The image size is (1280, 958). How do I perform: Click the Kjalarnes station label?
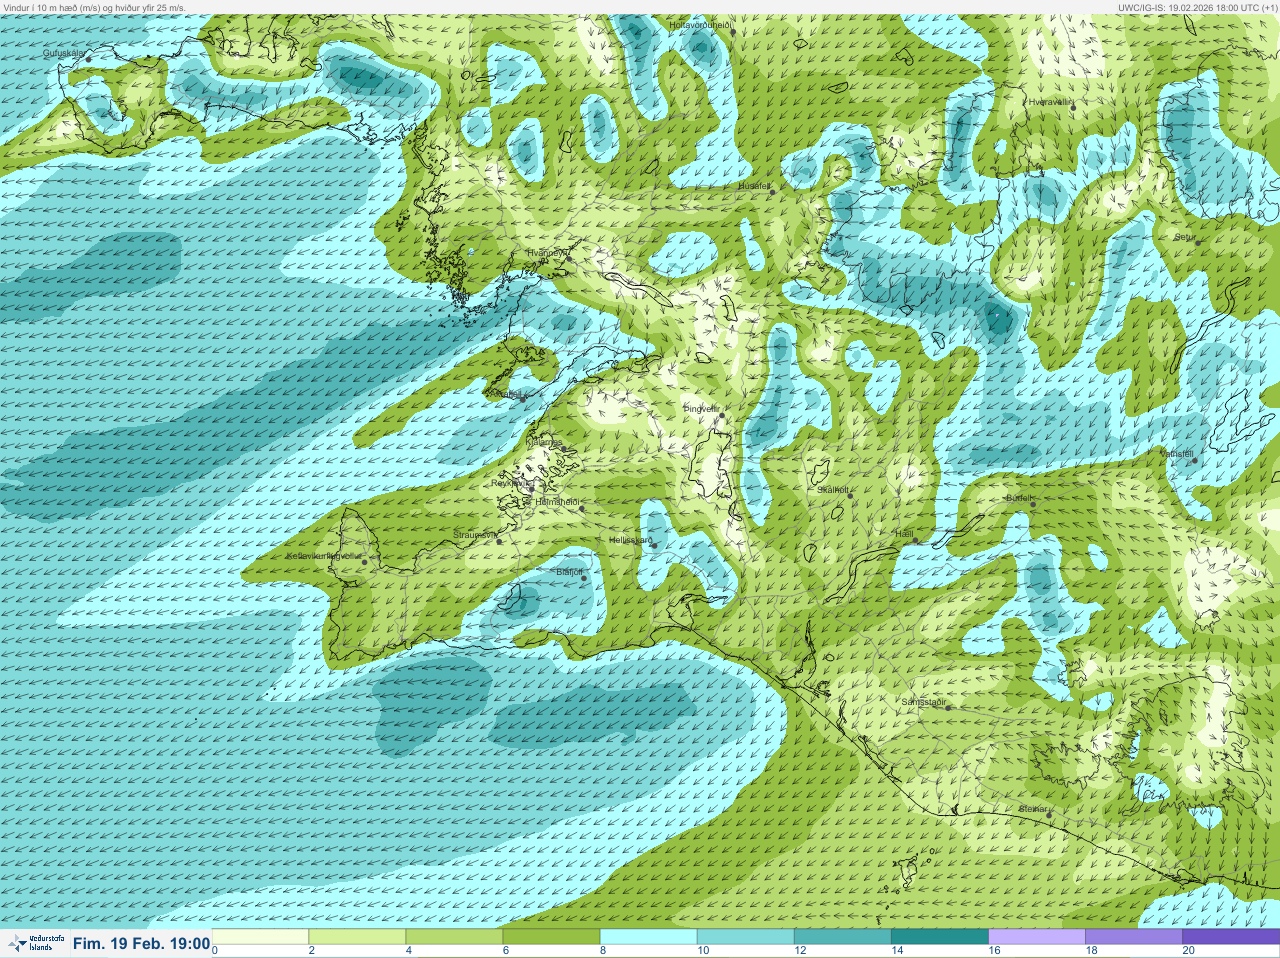pyautogui.click(x=544, y=442)
